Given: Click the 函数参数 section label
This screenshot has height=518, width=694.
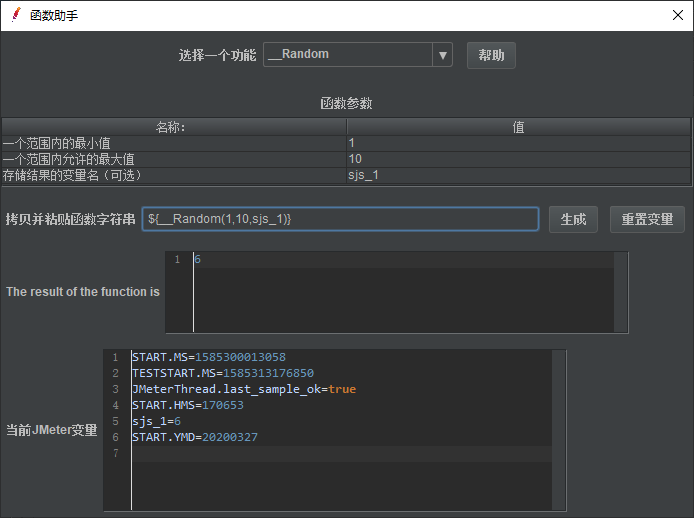Looking at the screenshot, I should (347, 104).
